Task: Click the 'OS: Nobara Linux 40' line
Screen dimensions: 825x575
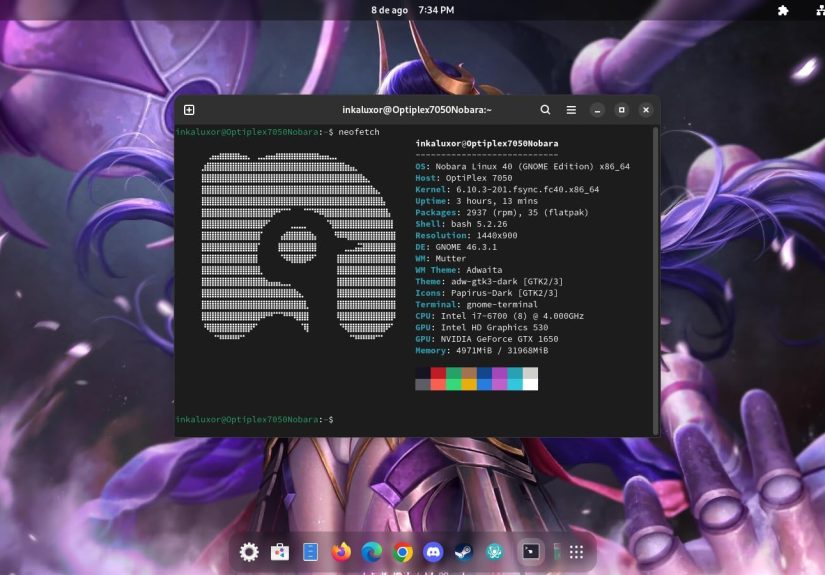Action: pyautogui.click(x=522, y=166)
